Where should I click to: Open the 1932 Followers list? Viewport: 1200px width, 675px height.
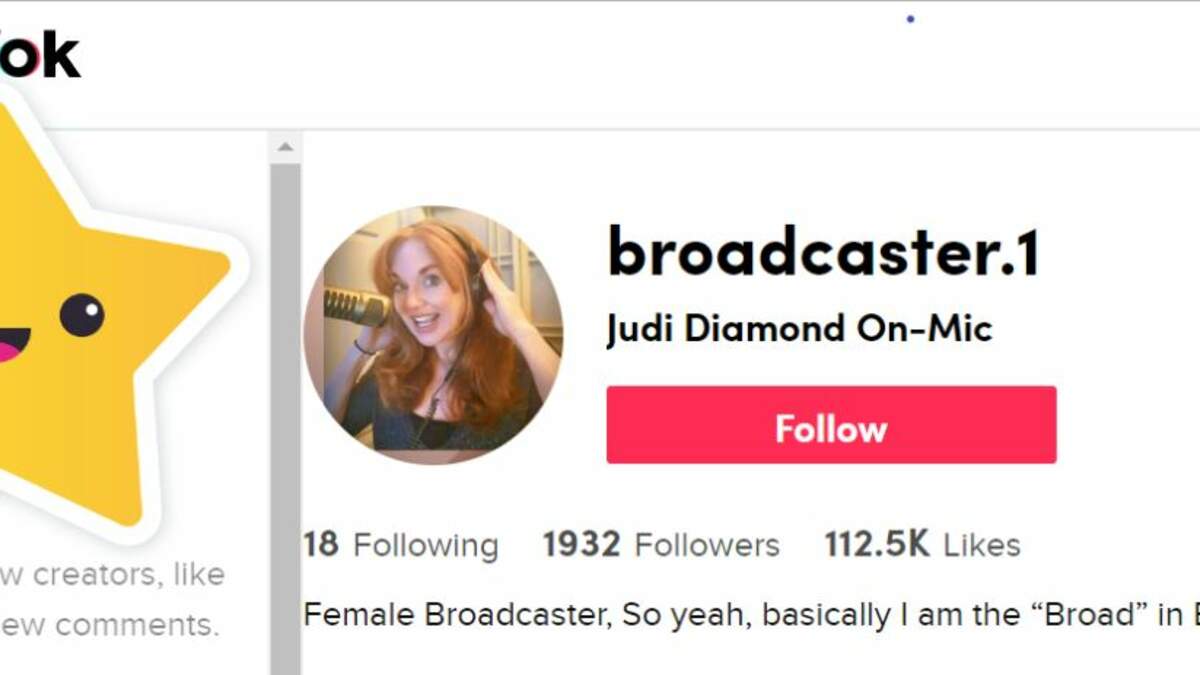coord(661,545)
